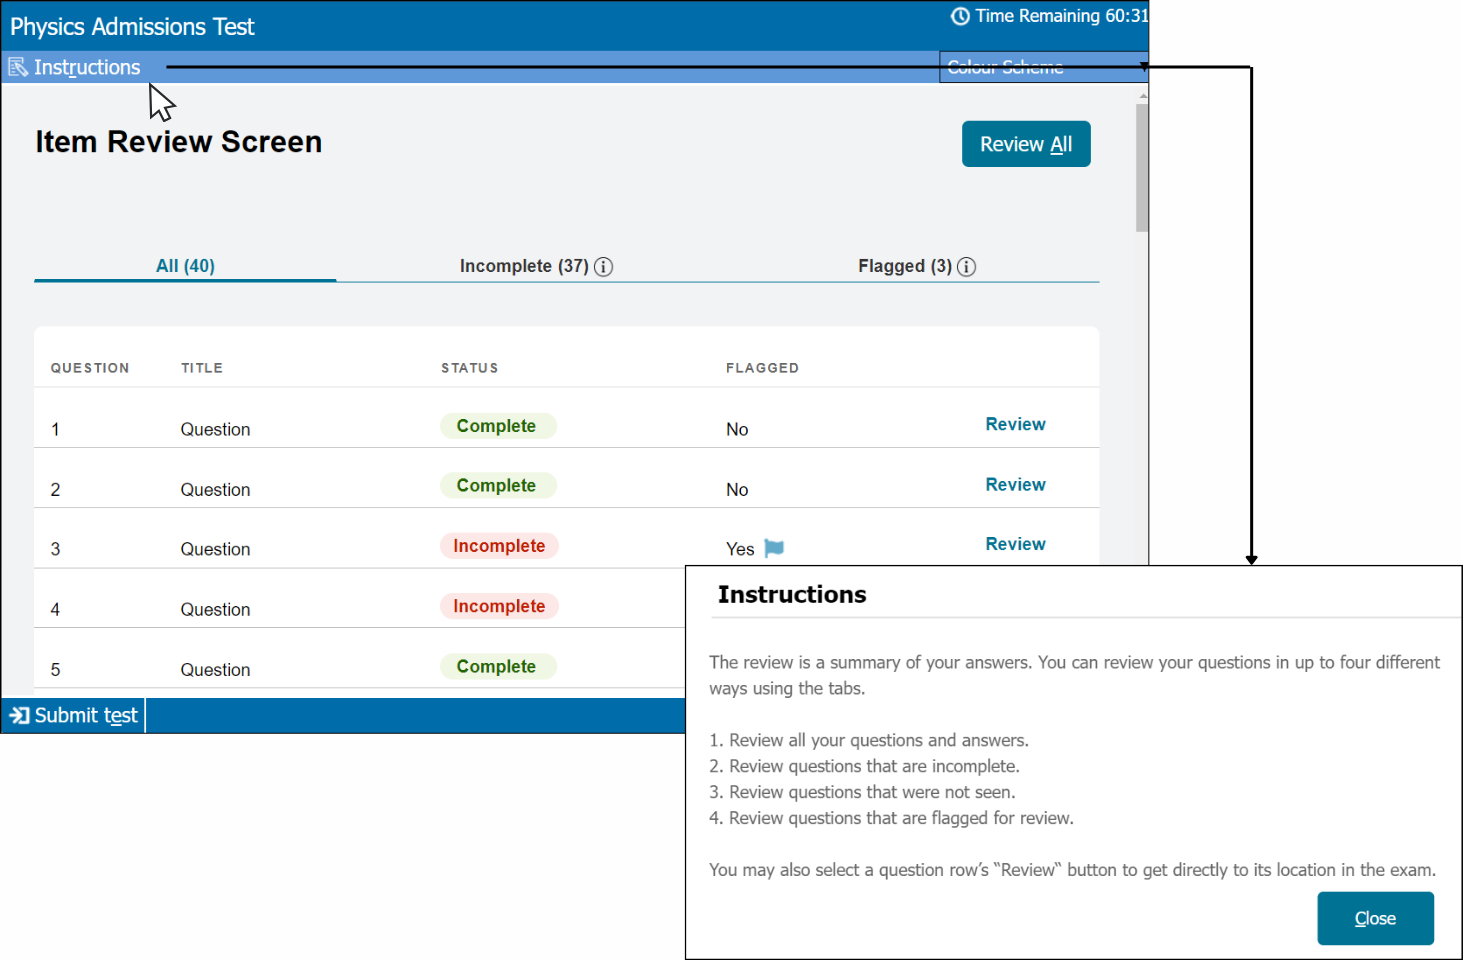Click the blue flag icon on question 3
The width and height of the screenshot is (1463, 960).
click(773, 548)
